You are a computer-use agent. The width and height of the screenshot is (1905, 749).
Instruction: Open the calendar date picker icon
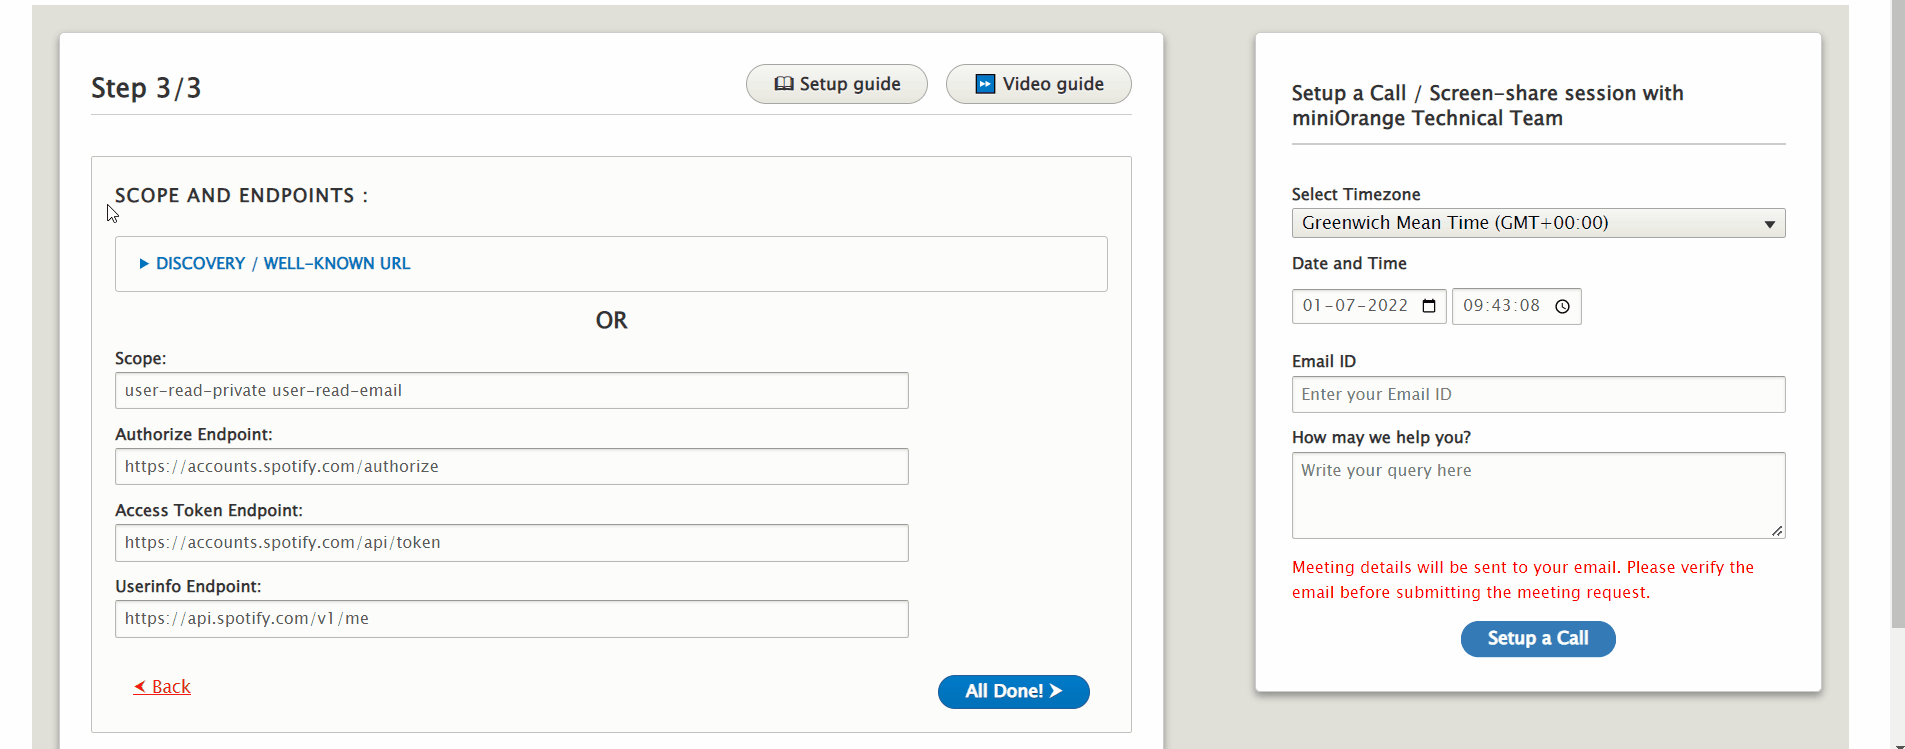(x=1429, y=306)
